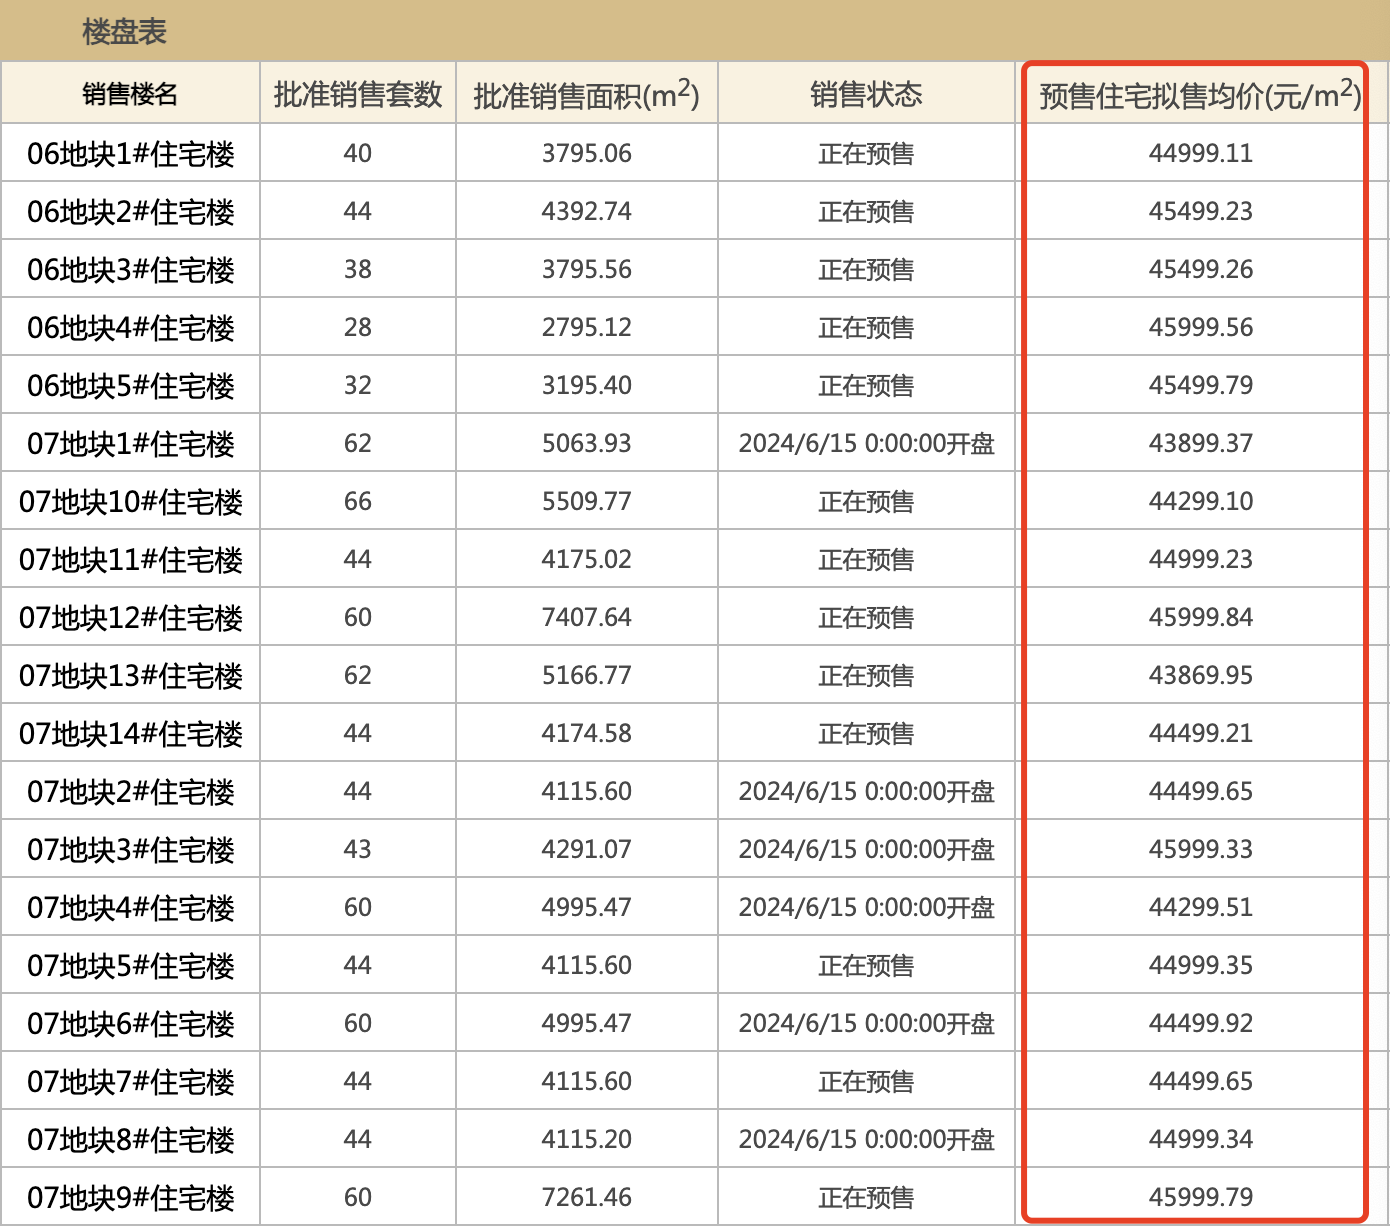Select 07地块3#住宅楼 building name
This screenshot has height=1226, width=1390.
[x=131, y=849]
